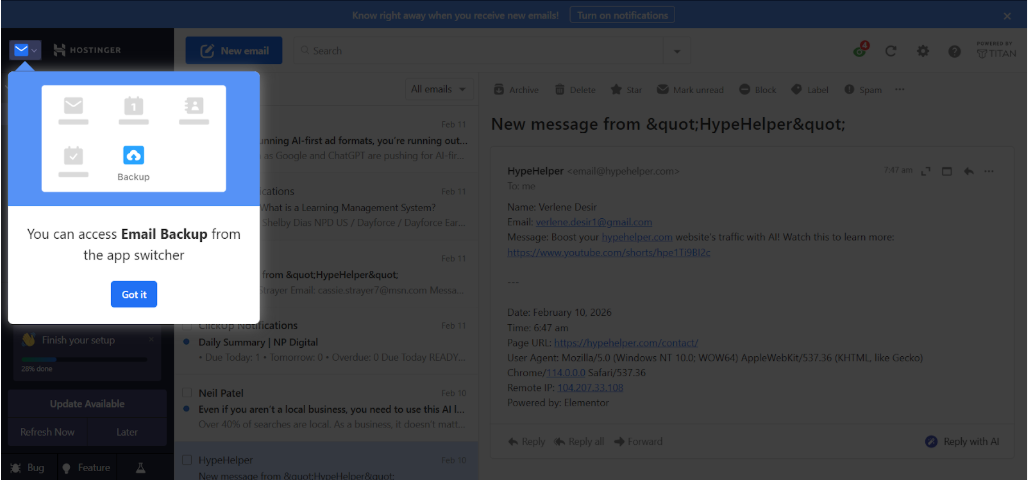Image resolution: width=1028 pixels, height=480 pixels.
Task: Click Reply with AI
Action: pos(962,441)
